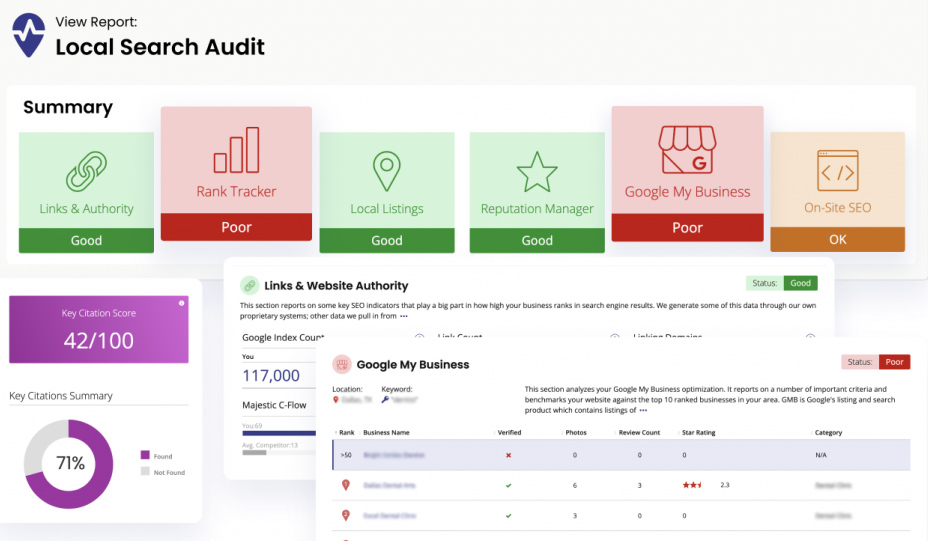
Task: Expand the Links & Website Authority description ellipsis
Action: coord(403,316)
